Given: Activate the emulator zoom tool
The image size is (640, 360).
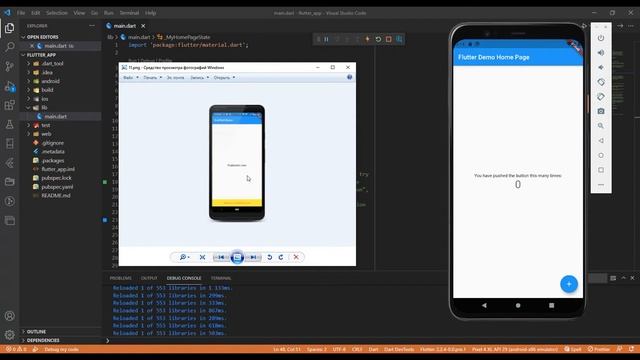Looking at the screenshot, I should point(601,126).
